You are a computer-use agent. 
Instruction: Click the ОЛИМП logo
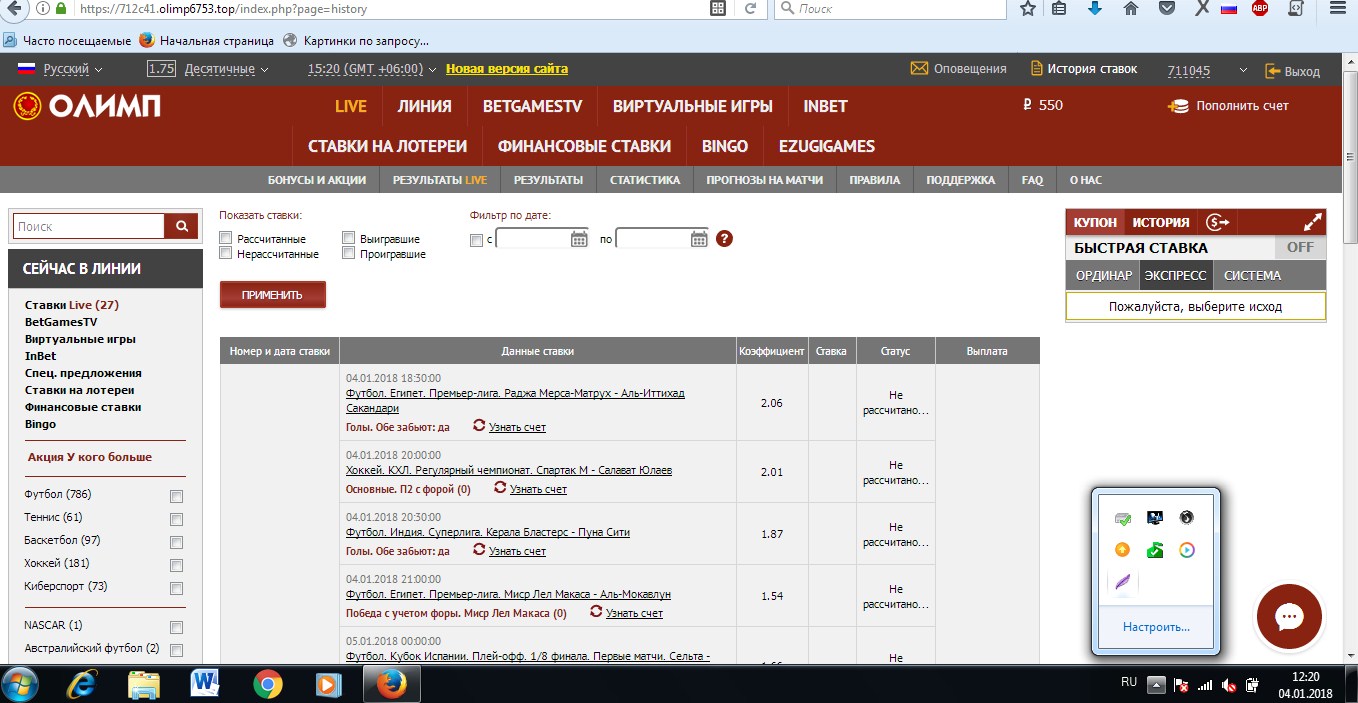[86, 106]
